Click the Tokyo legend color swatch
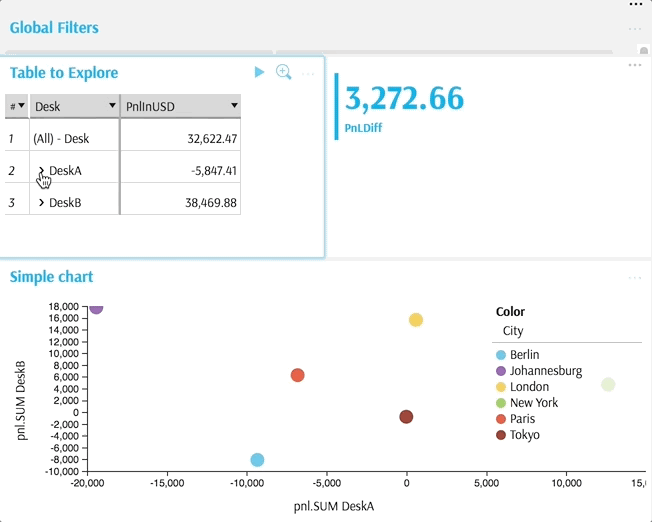Image resolution: width=652 pixels, height=522 pixels. tap(501, 435)
